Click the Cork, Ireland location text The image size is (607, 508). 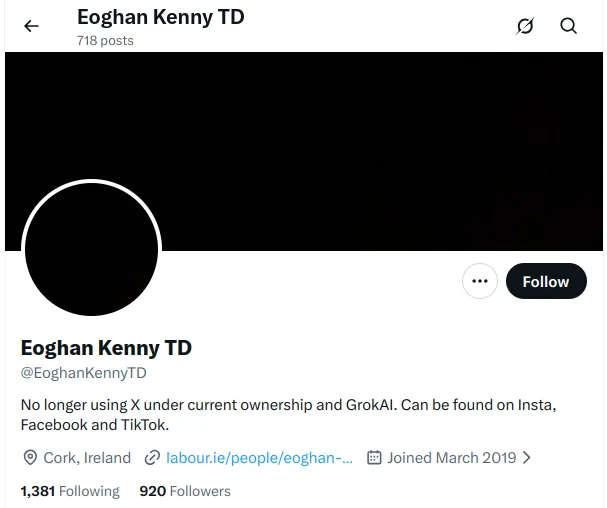click(x=87, y=458)
